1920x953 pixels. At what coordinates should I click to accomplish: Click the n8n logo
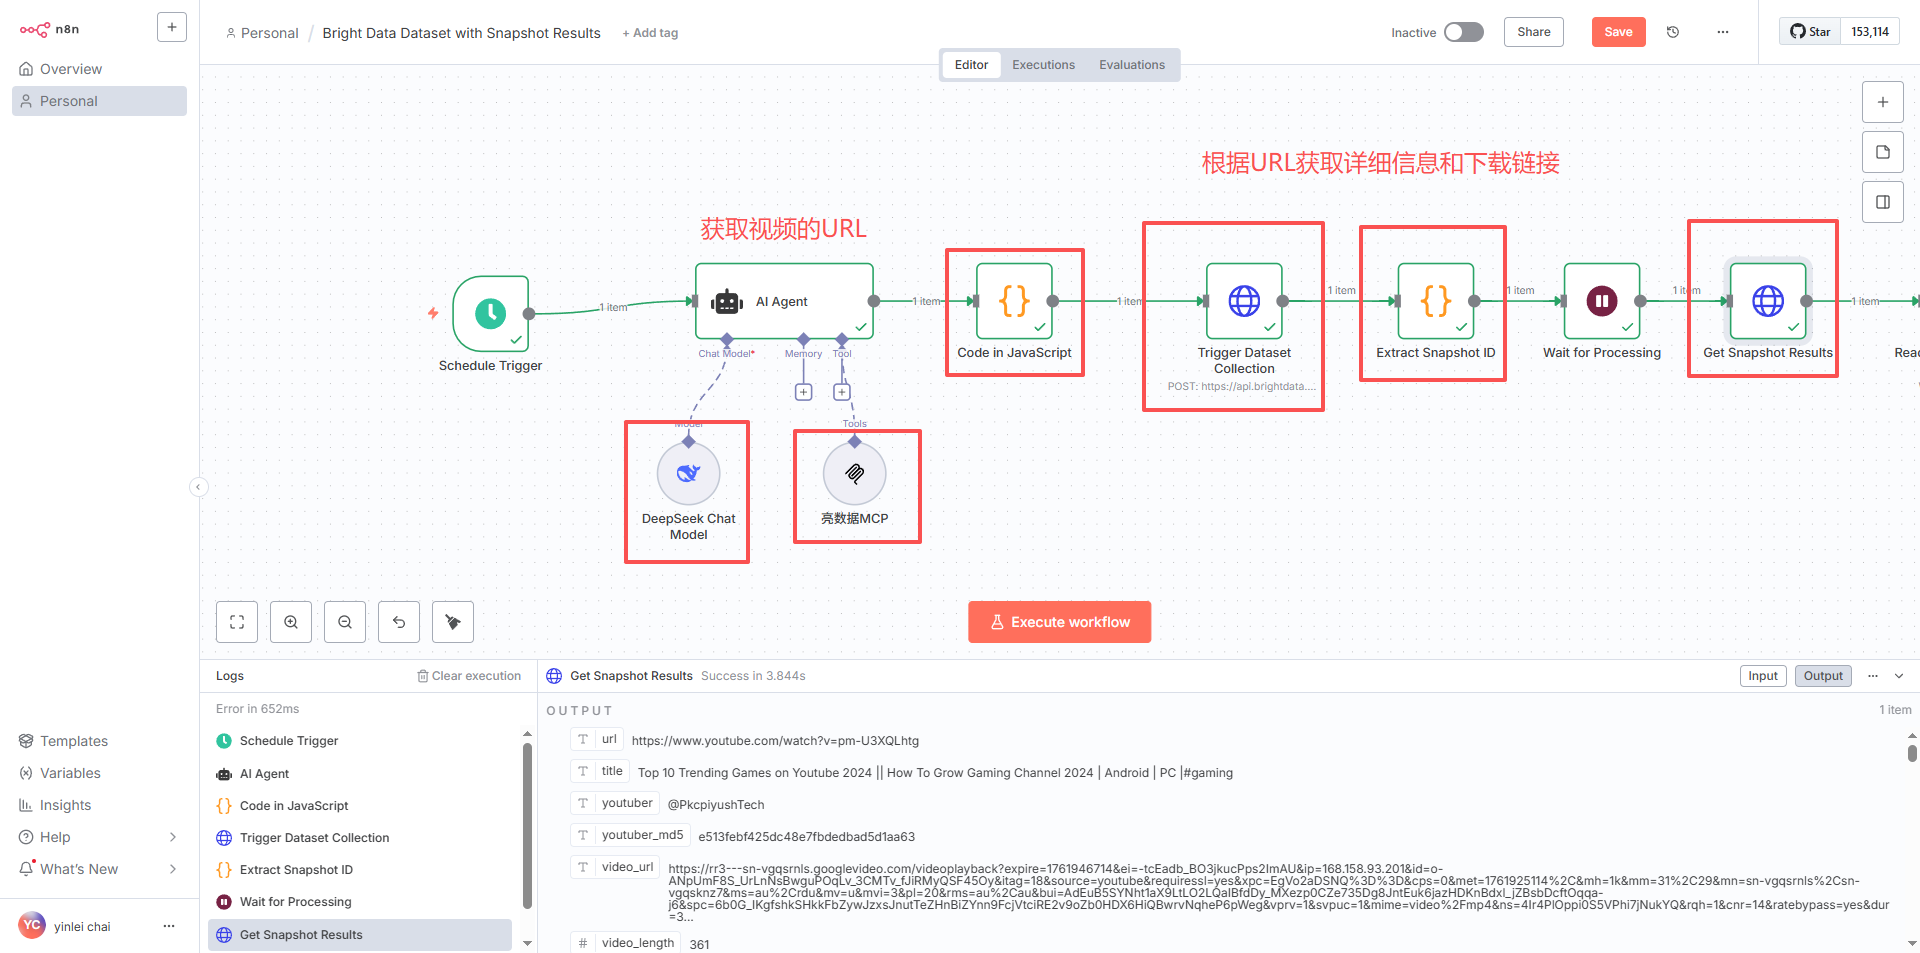[x=49, y=30]
